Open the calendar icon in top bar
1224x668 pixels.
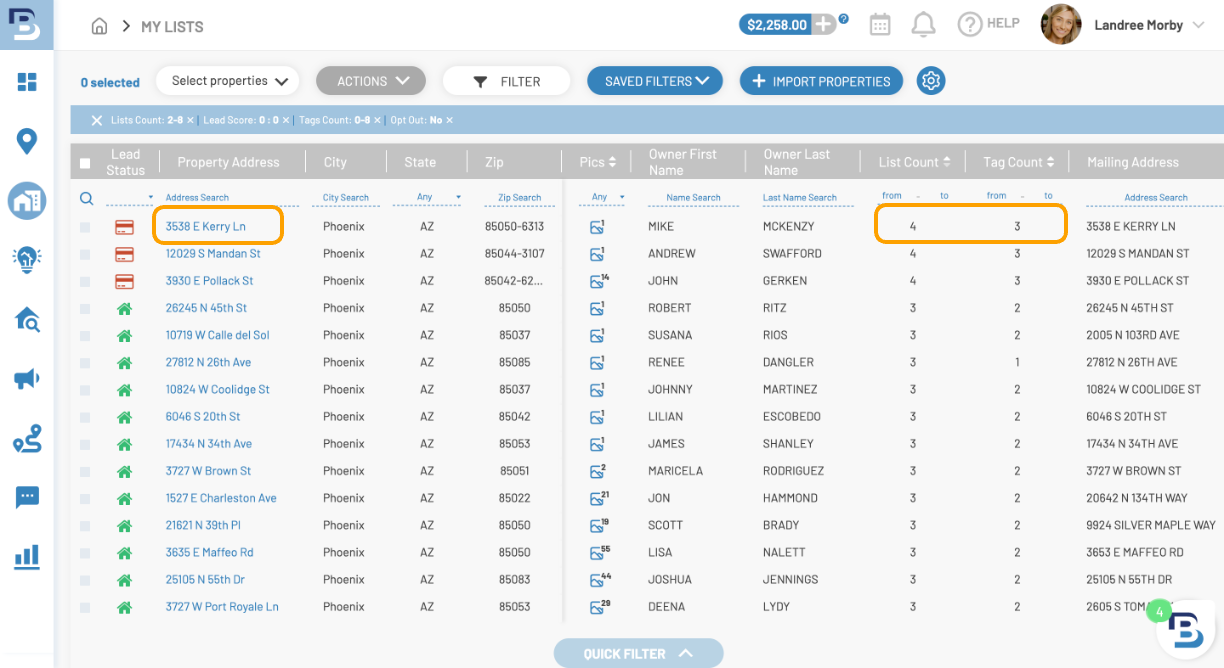[880, 25]
